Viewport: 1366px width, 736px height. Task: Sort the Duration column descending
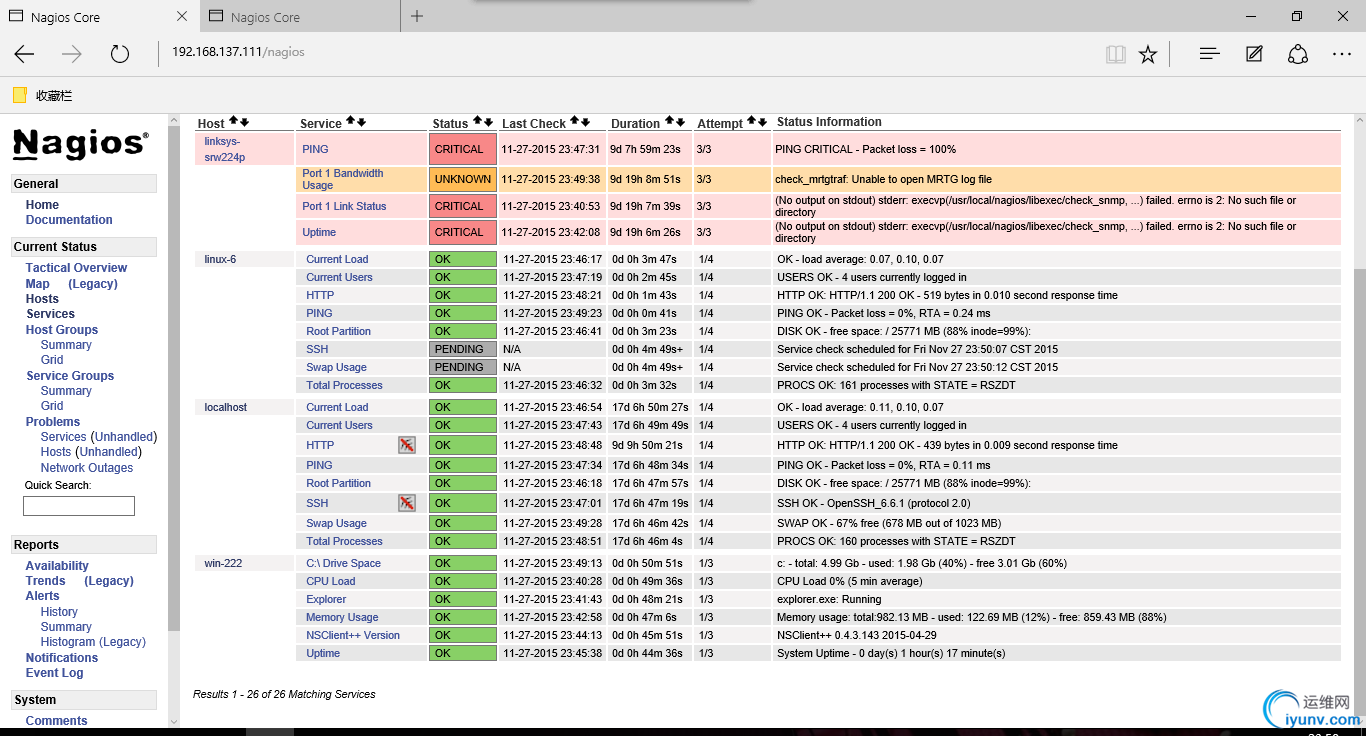tap(680, 122)
